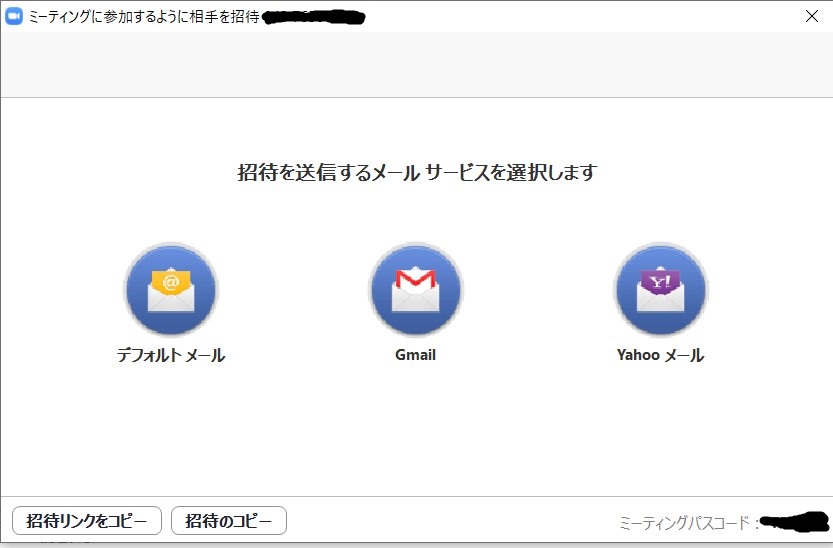The image size is (833, 548).
Task: Select the Gmail envelope icon
Action: tap(415, 289)
